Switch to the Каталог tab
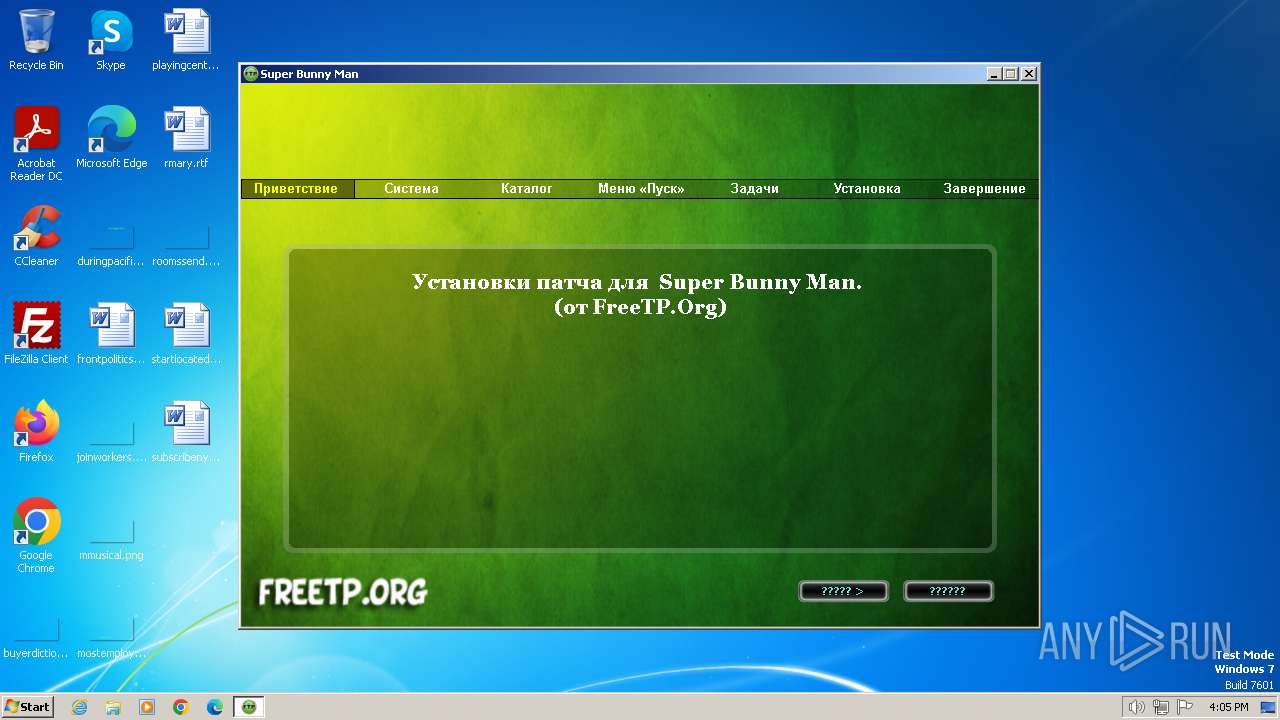Screen dimensions: 1280x720 click(x=526, y=188)
